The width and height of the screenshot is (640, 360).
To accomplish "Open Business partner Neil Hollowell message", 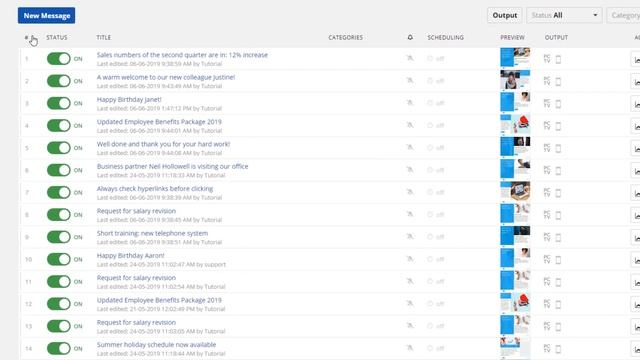I will coord(172,166).
